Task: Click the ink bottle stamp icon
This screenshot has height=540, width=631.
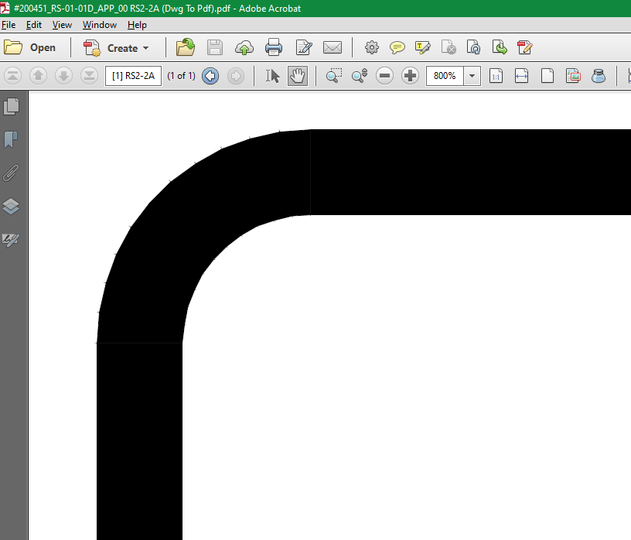Action: (598, 76)
